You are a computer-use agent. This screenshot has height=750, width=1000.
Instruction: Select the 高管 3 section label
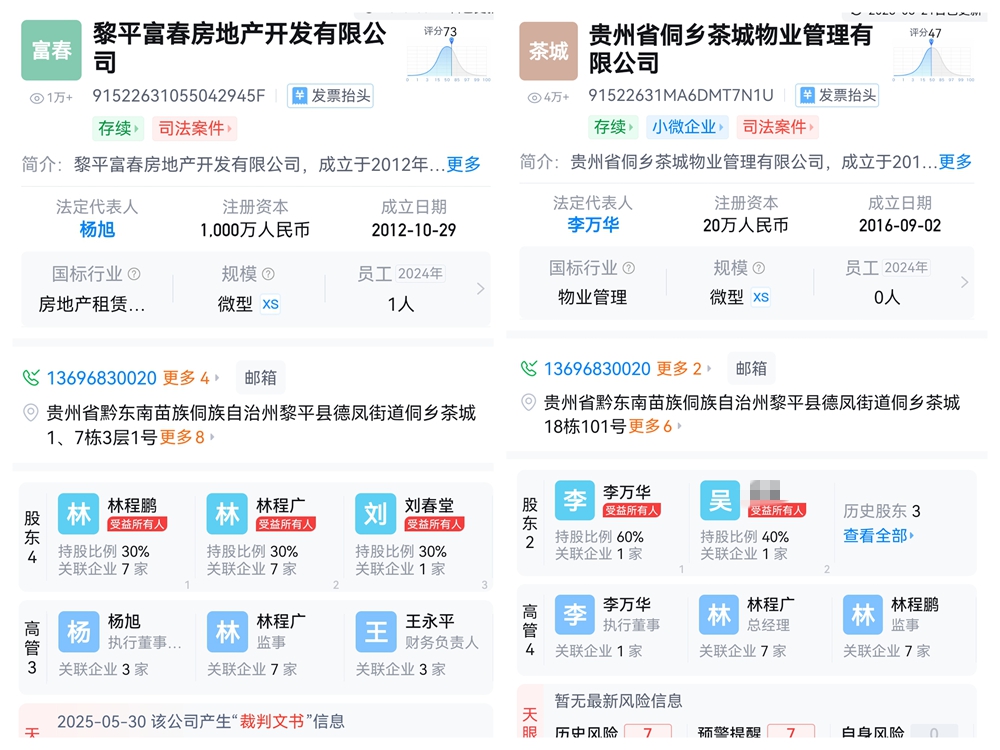click(x=32, y=648)
